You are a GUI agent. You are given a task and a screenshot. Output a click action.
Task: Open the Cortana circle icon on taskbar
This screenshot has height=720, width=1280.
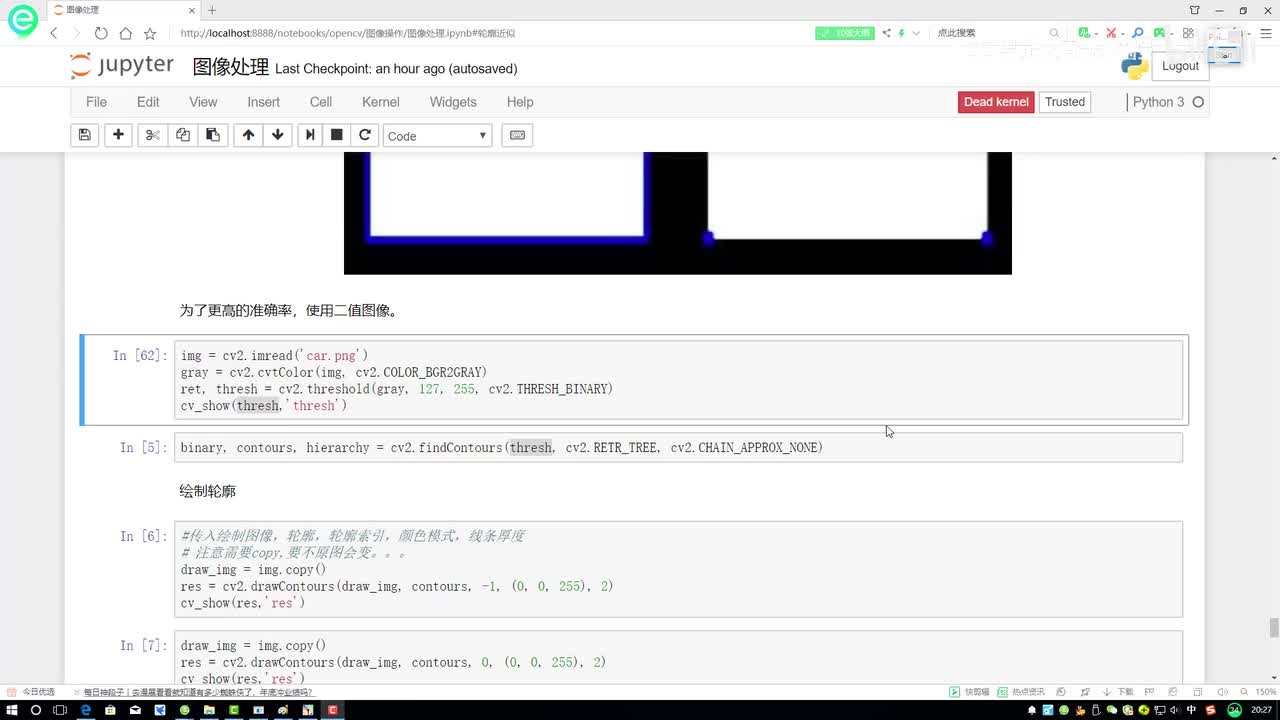(36, 710)
